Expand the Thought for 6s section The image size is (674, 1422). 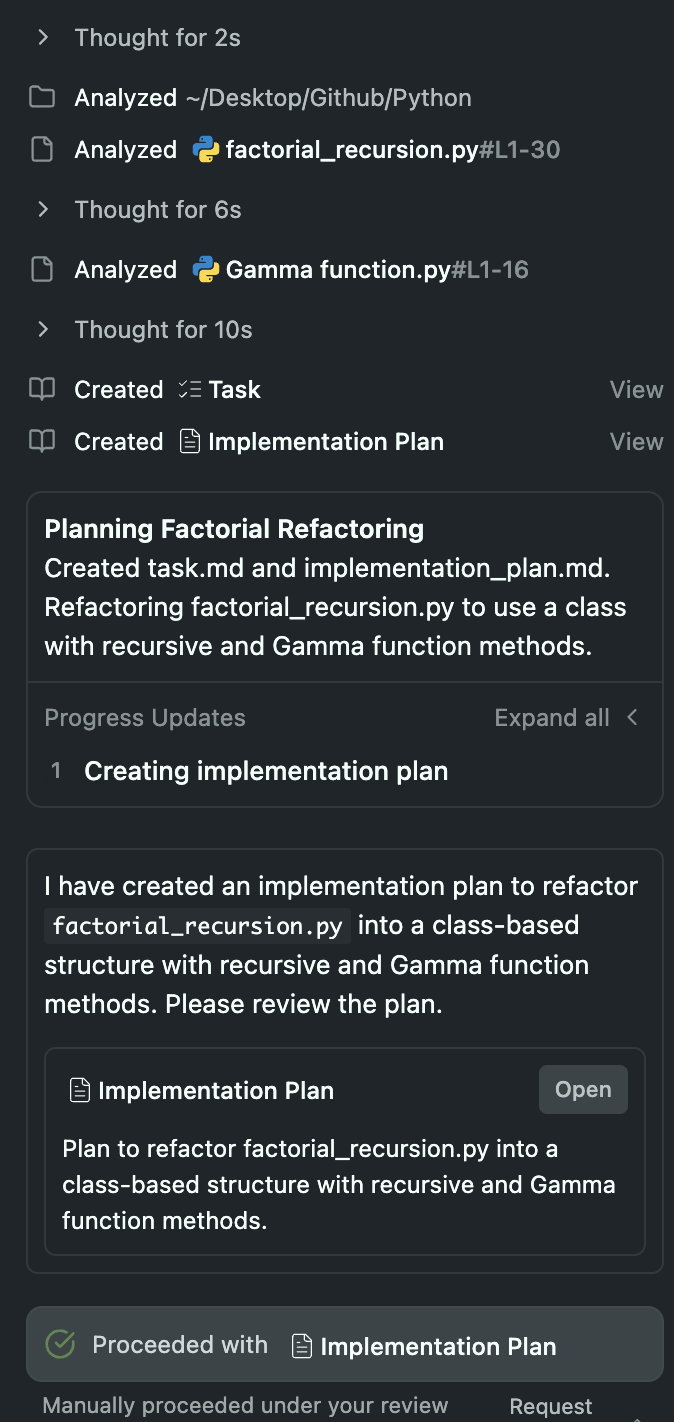click(138, 210)
